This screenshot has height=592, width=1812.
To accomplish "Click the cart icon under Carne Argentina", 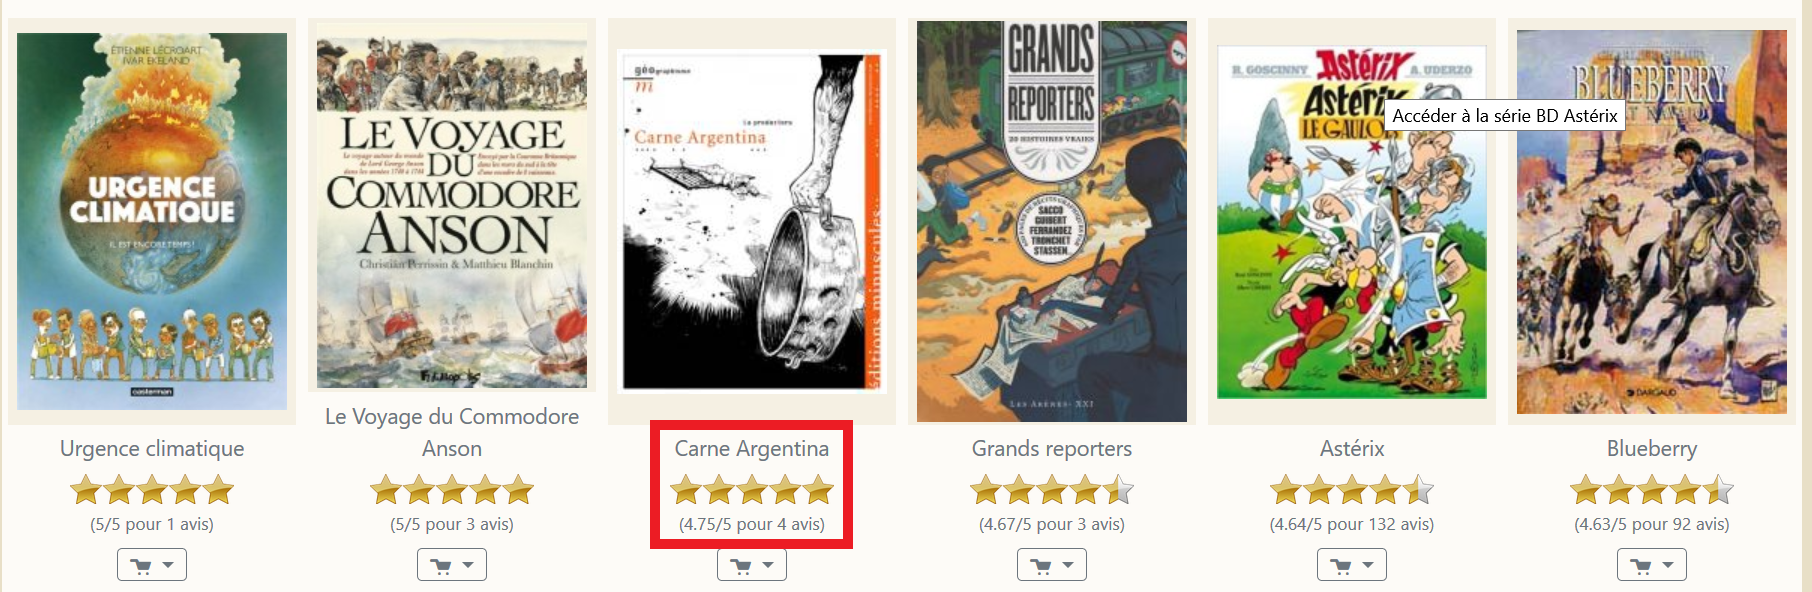I will tap(742, 565).
